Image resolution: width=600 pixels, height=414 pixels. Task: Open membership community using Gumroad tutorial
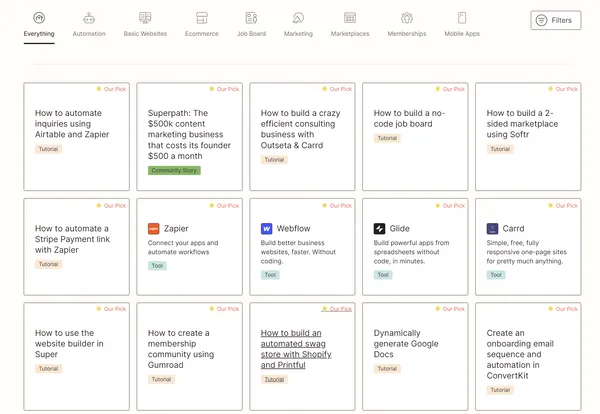(x=181, y=349)
